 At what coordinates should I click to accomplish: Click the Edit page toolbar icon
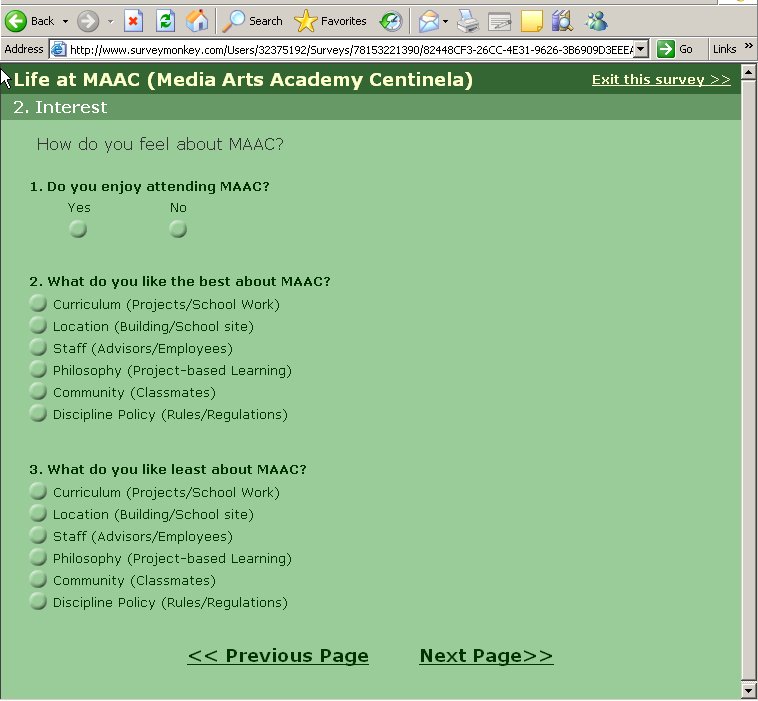[x=499, y=21]
